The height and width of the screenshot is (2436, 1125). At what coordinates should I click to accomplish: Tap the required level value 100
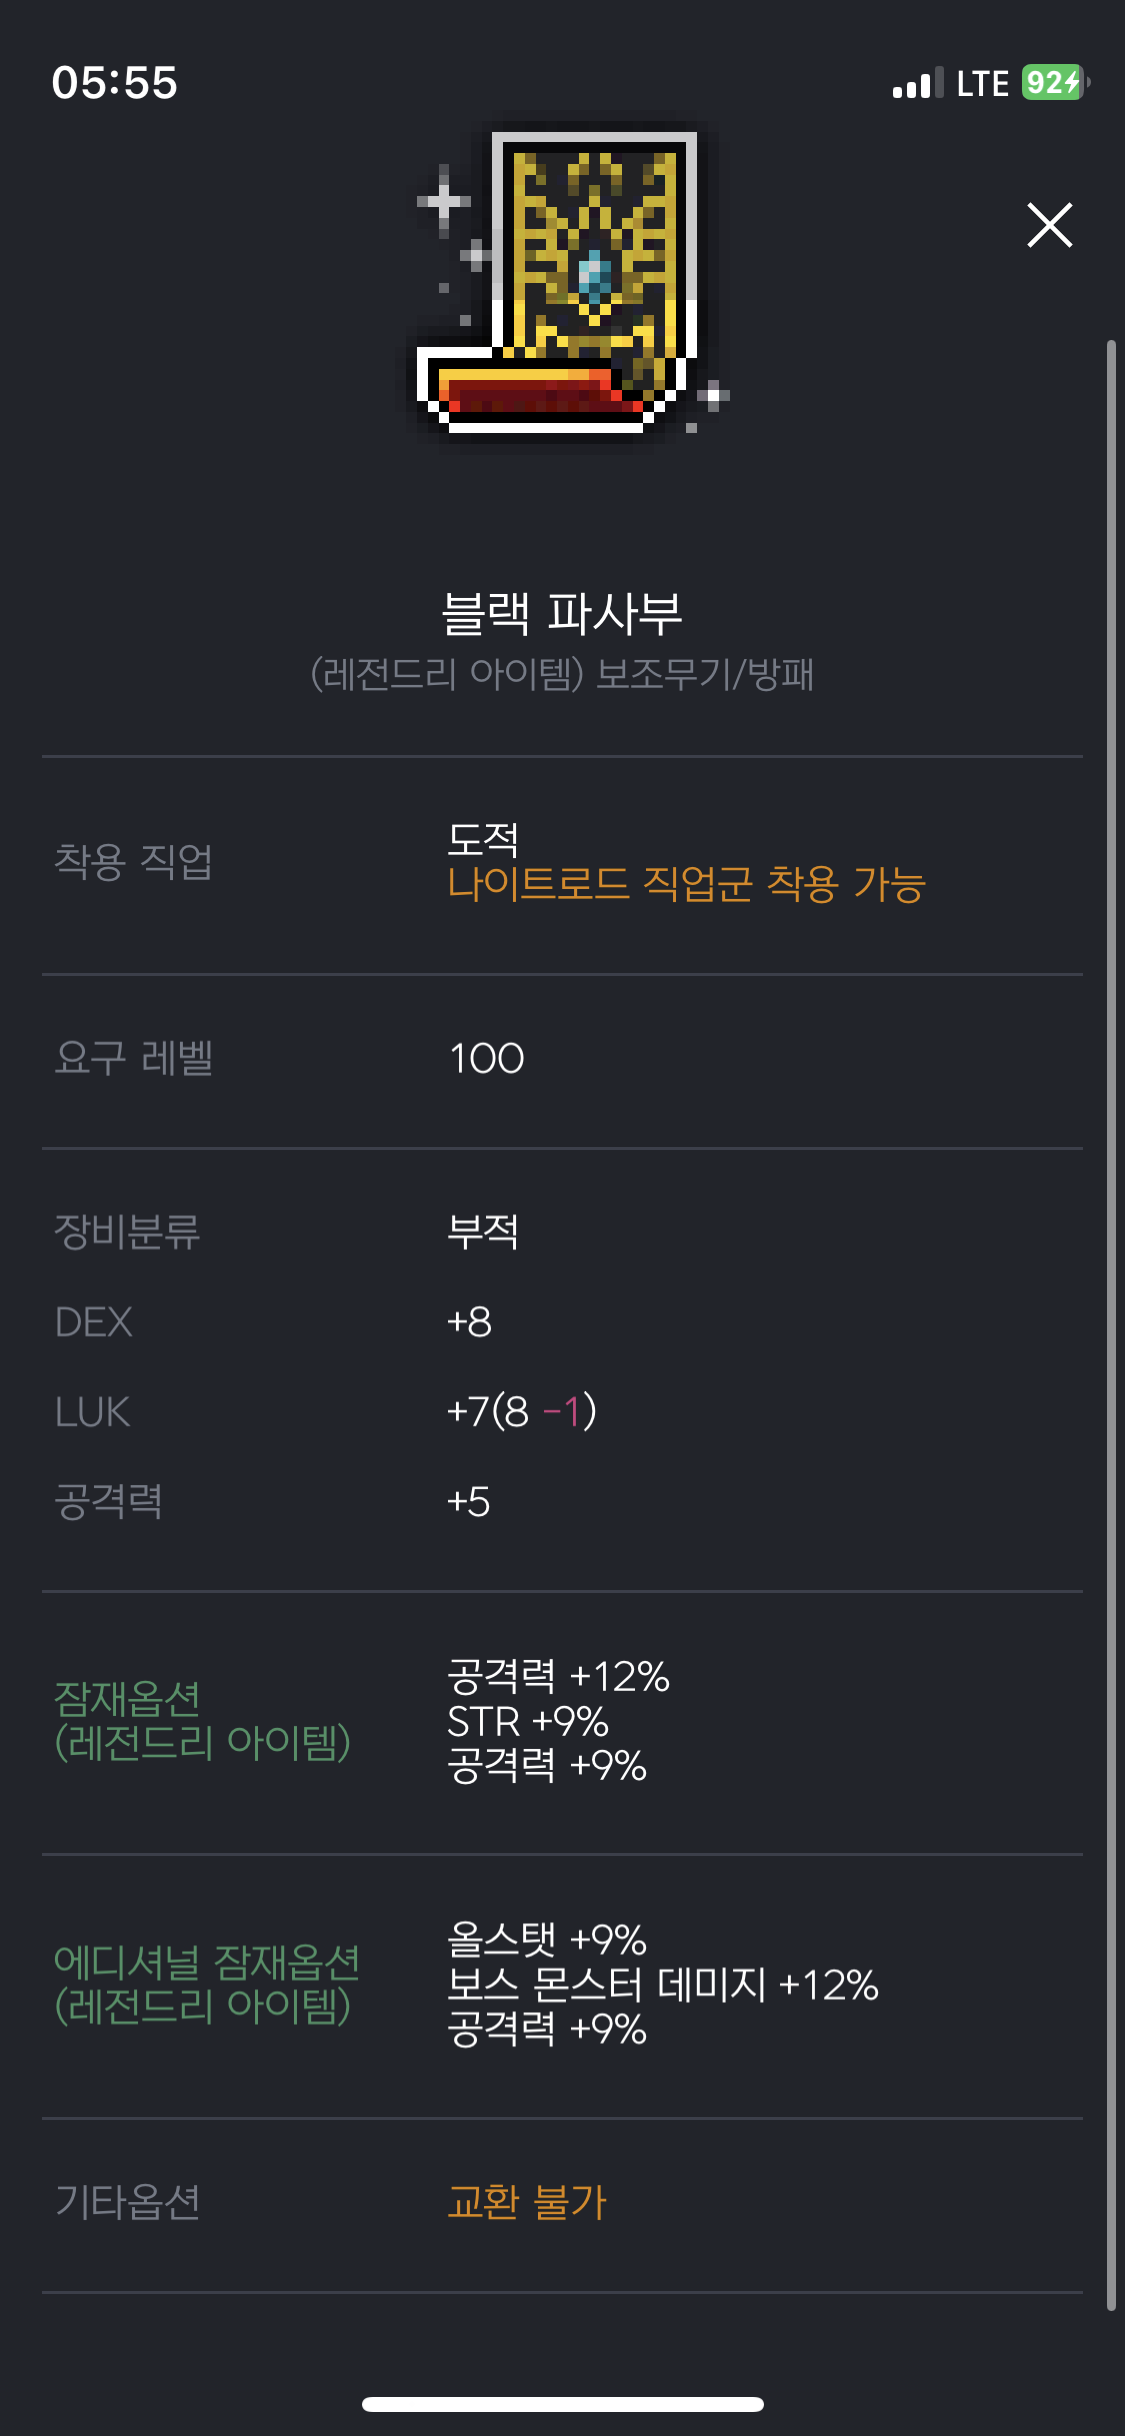point(487,1059)
